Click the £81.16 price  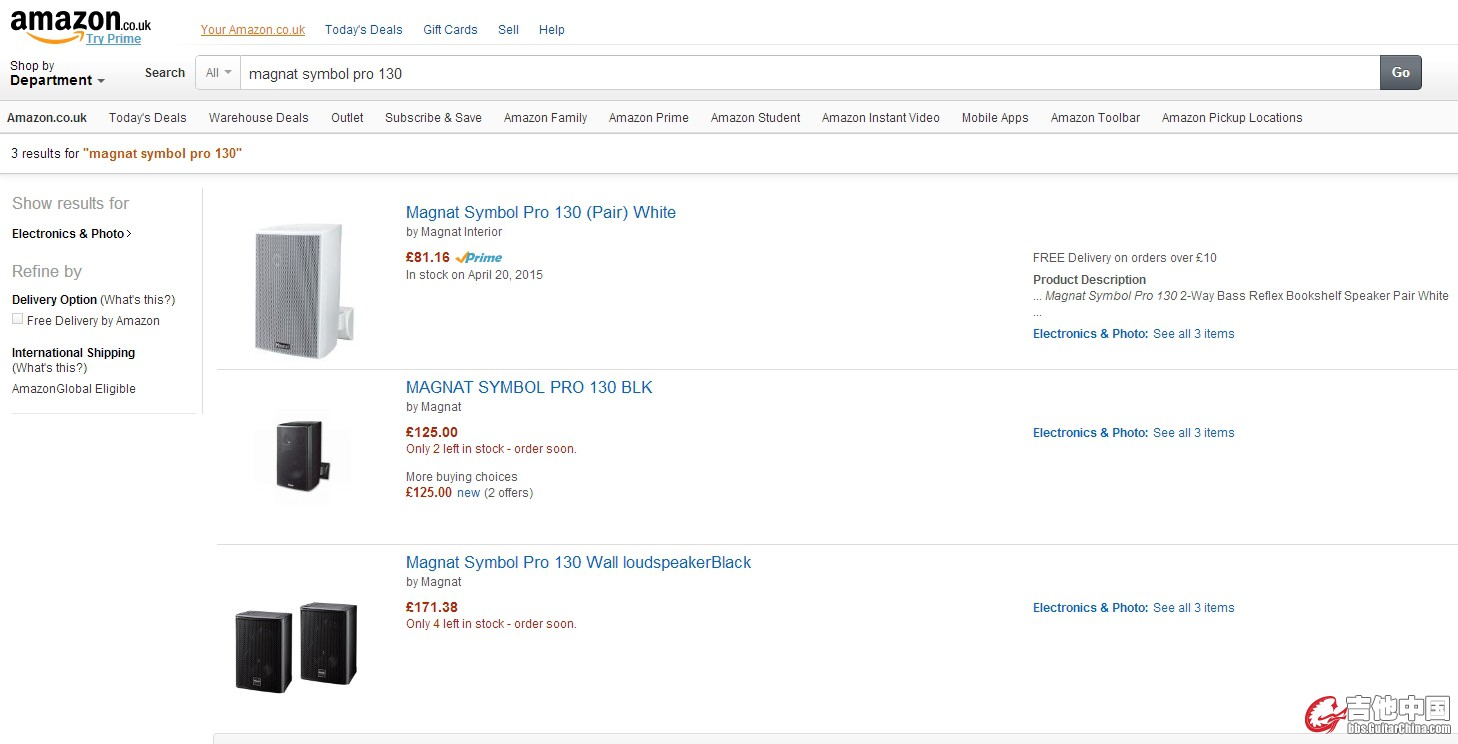428,257
